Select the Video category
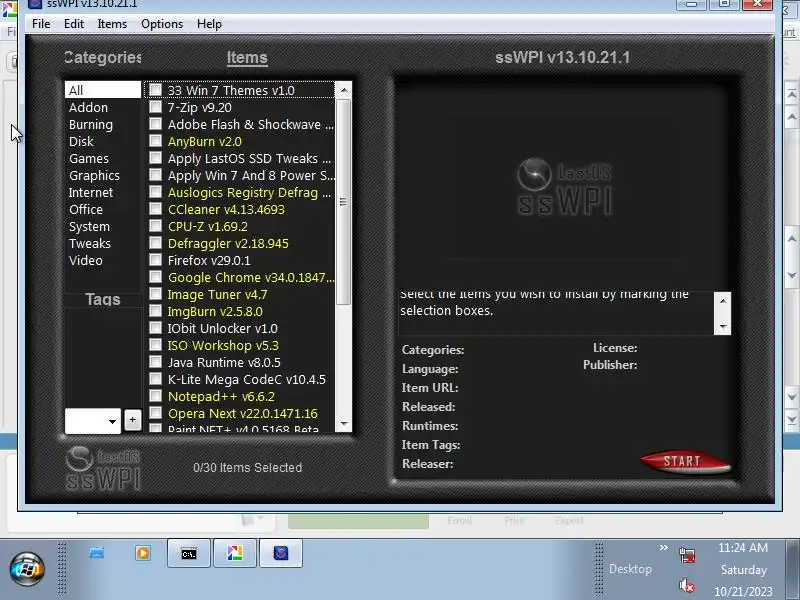Image resolution: width=800 pixels, height=600 pixels. (x=103, y=261)
